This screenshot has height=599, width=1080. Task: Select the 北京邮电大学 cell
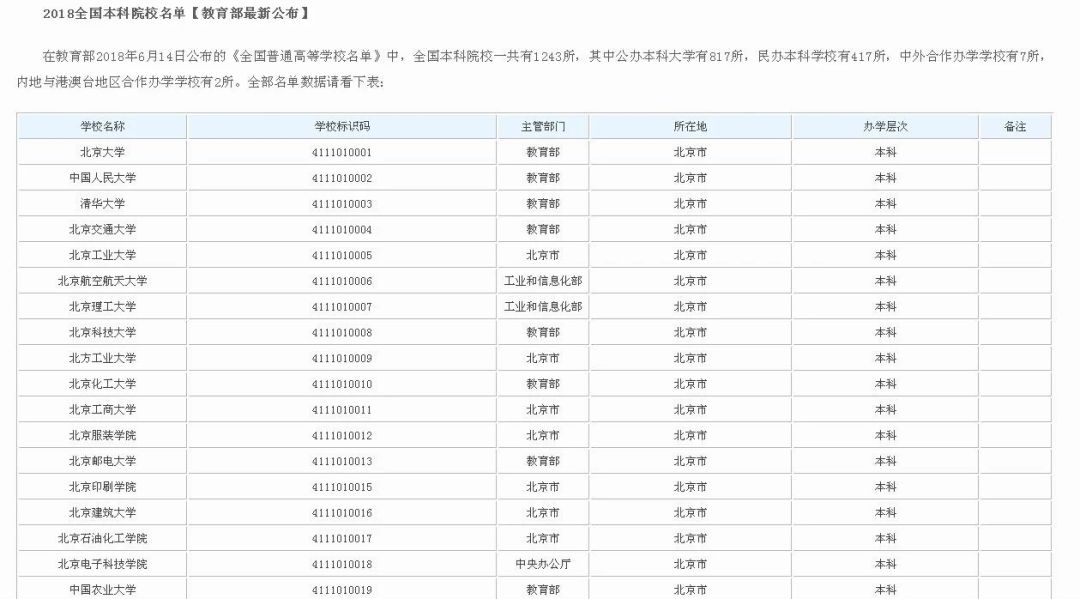[x=102, y=461]
